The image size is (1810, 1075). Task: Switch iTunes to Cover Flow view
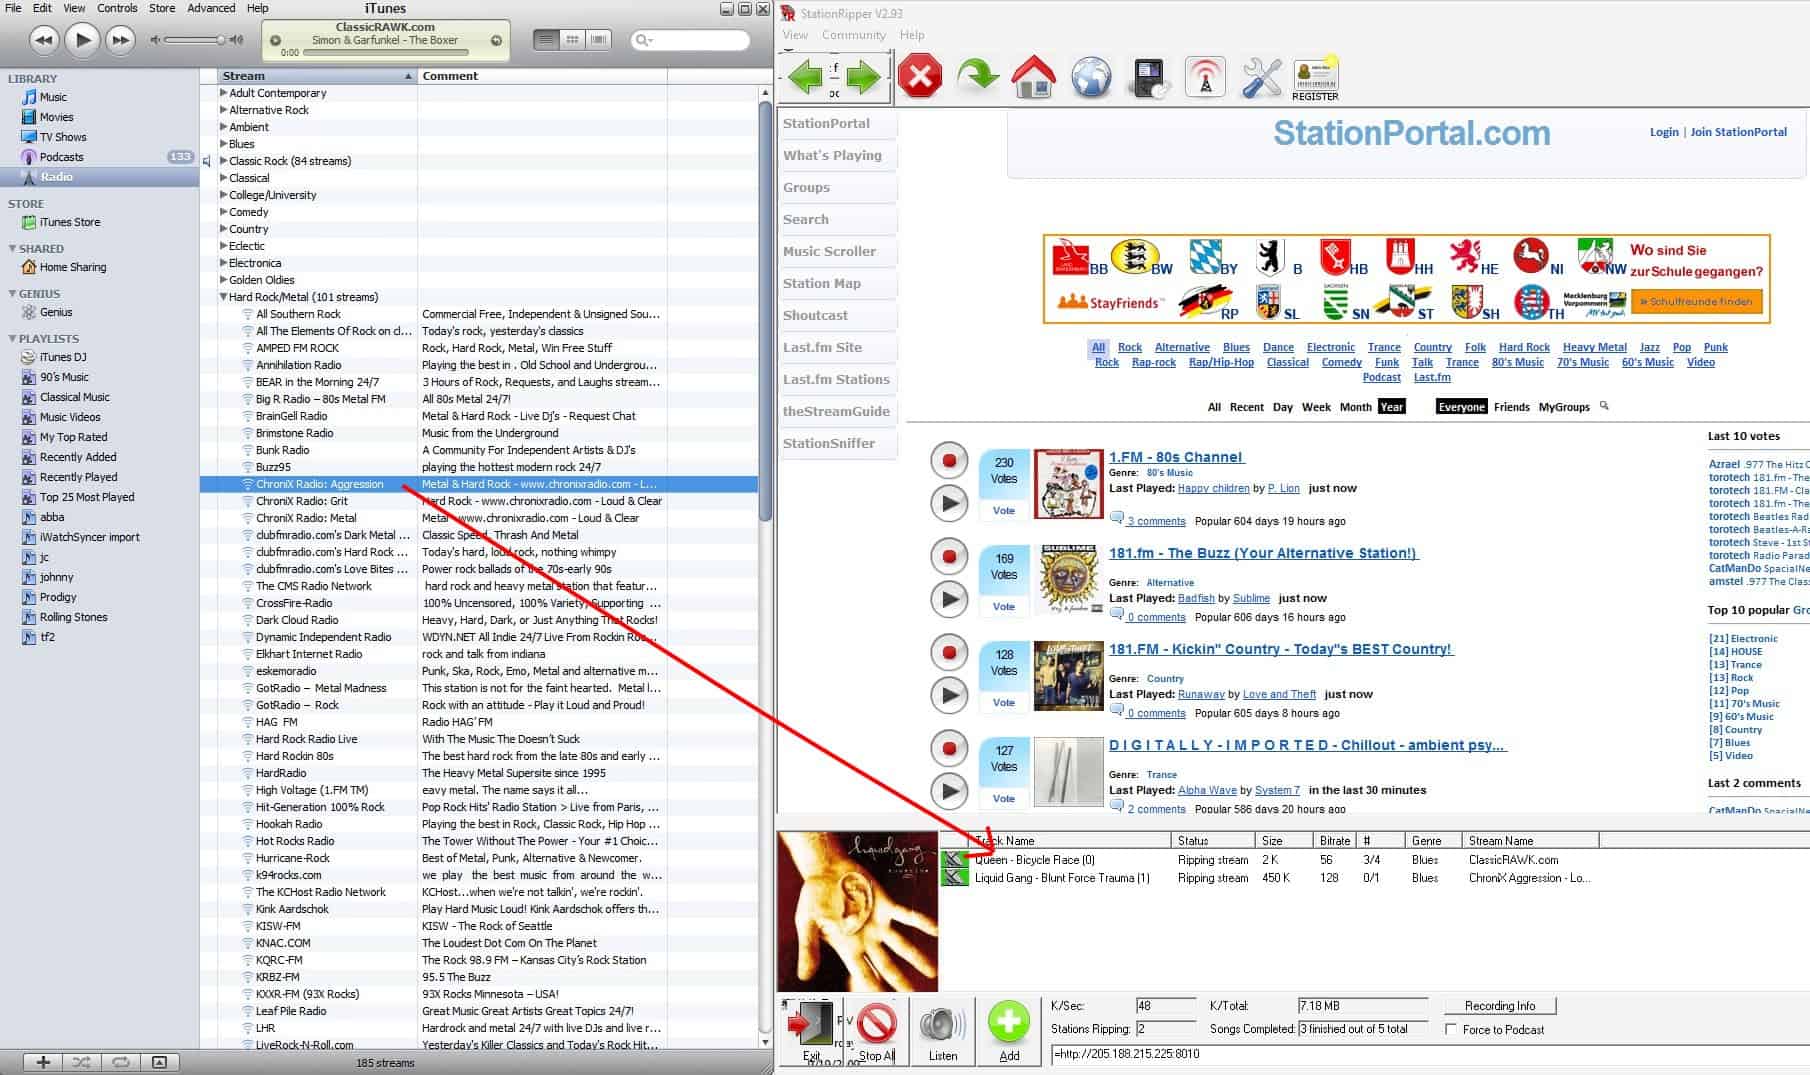[x=598, y=40]
